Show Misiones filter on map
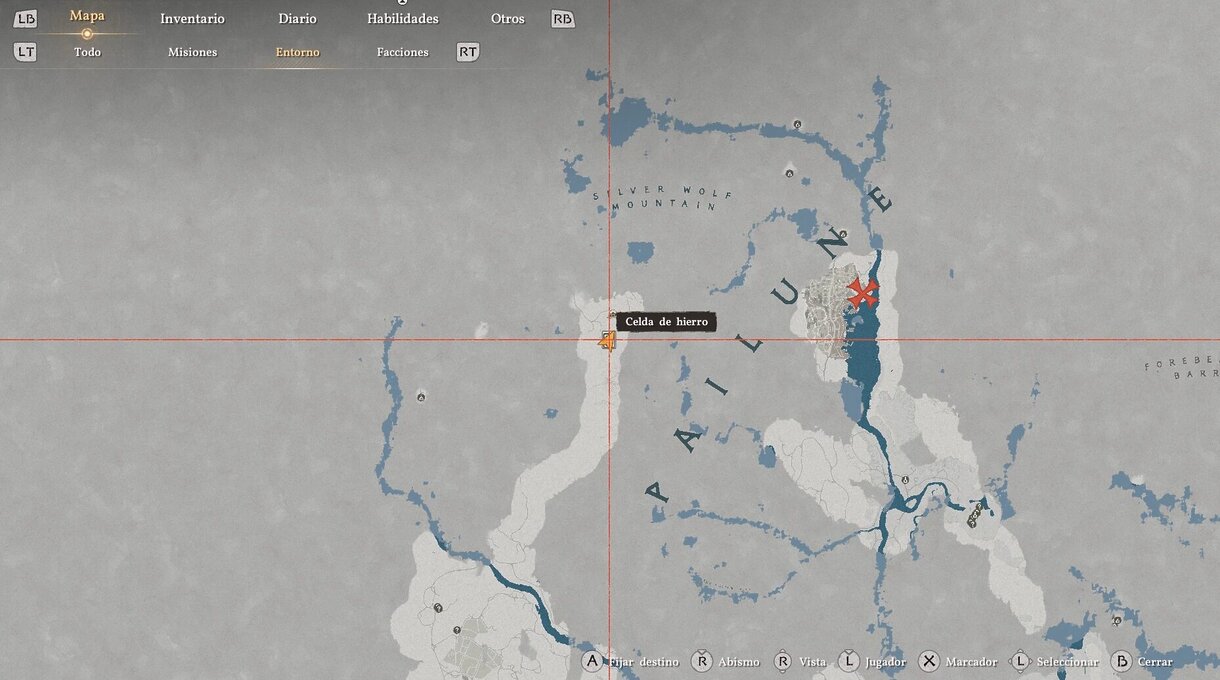Viewport: 1220px width, 680px height. pyautogui.click(x=192, y=52)
